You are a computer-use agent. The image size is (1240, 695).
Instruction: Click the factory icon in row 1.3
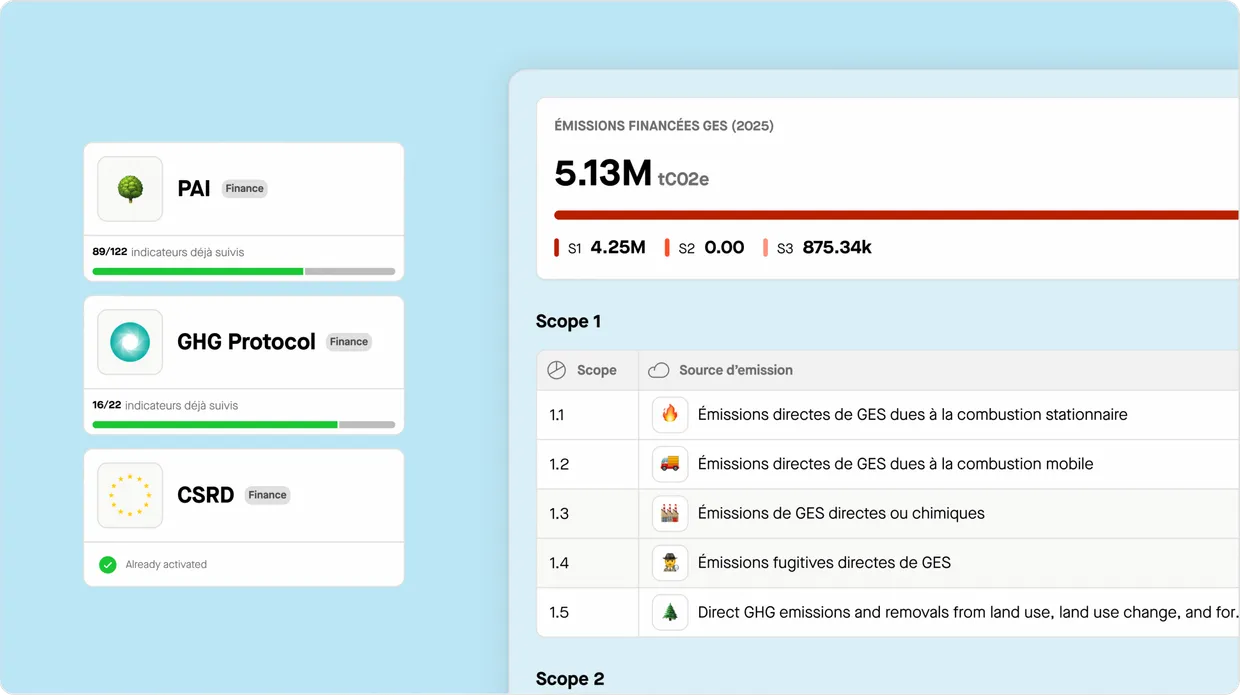[x=670, y=513]
